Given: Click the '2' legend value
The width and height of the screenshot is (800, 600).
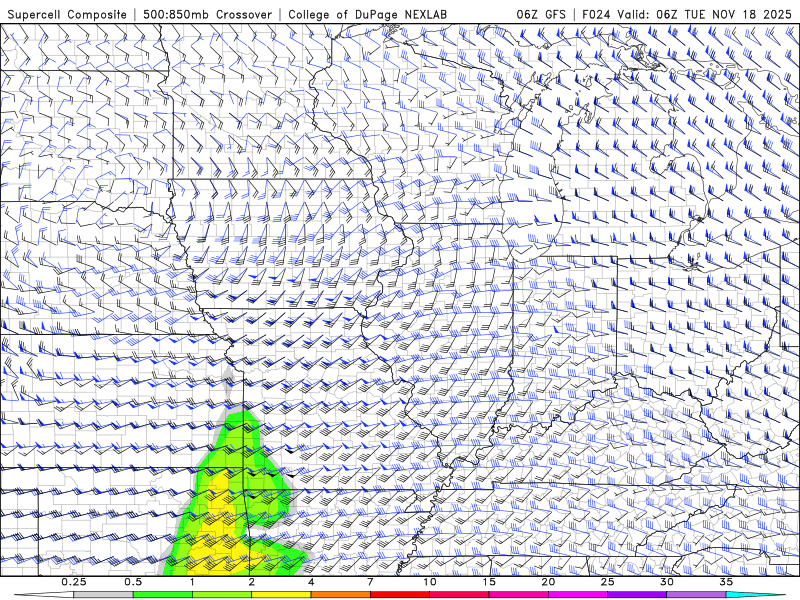Looking at the screenshot, I should click(x=252, y=582).
